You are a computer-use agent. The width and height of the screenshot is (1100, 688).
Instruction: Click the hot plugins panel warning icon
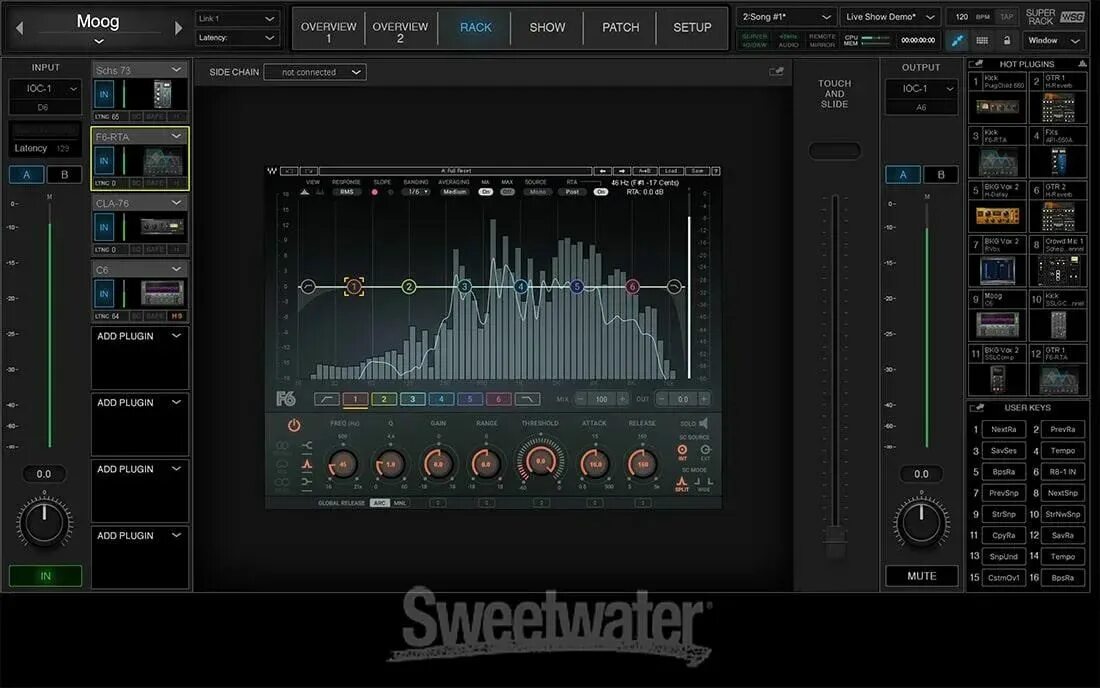[1082, 64]
